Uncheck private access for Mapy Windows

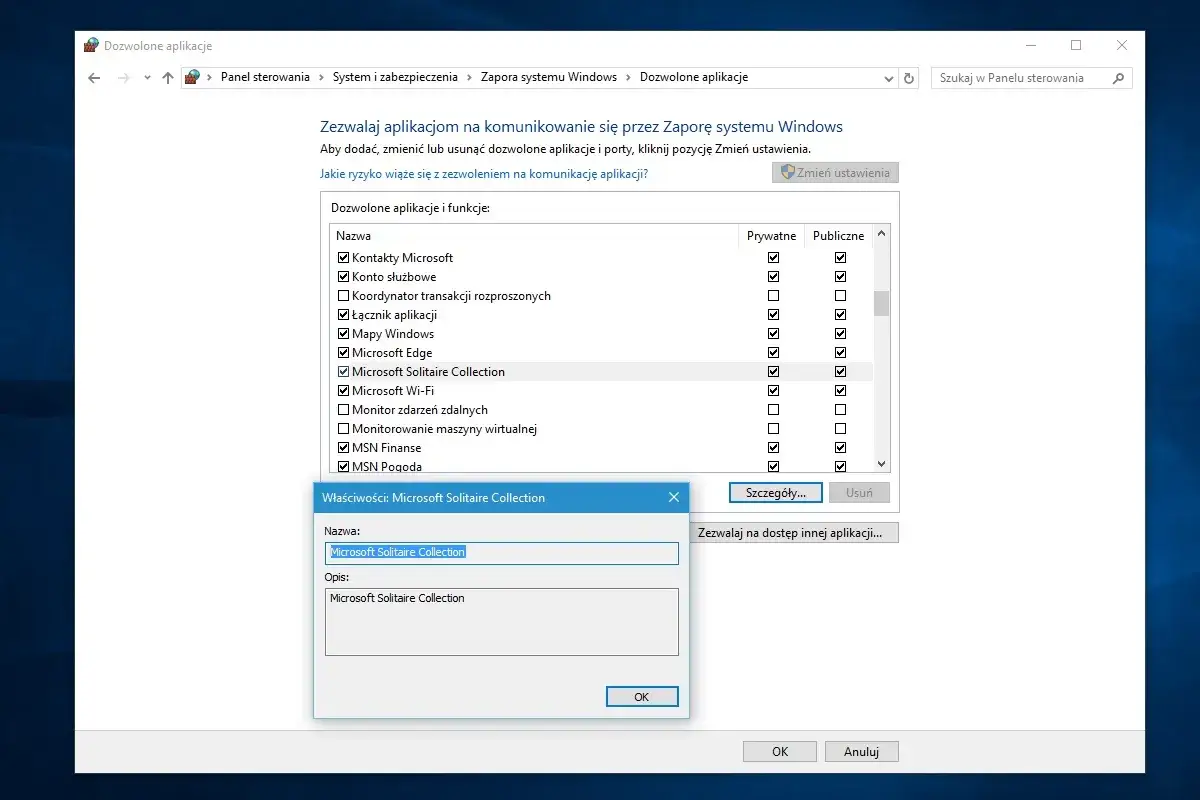(773, 333)
